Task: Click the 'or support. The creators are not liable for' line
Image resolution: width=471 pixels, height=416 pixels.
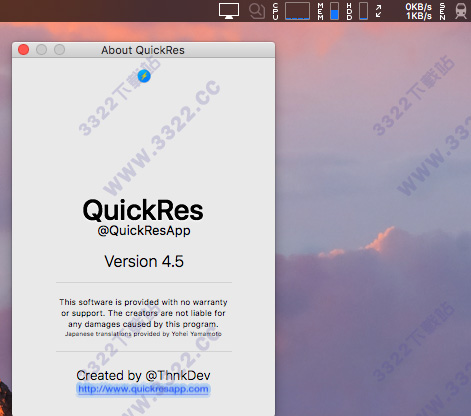Action: pos(143,313)
